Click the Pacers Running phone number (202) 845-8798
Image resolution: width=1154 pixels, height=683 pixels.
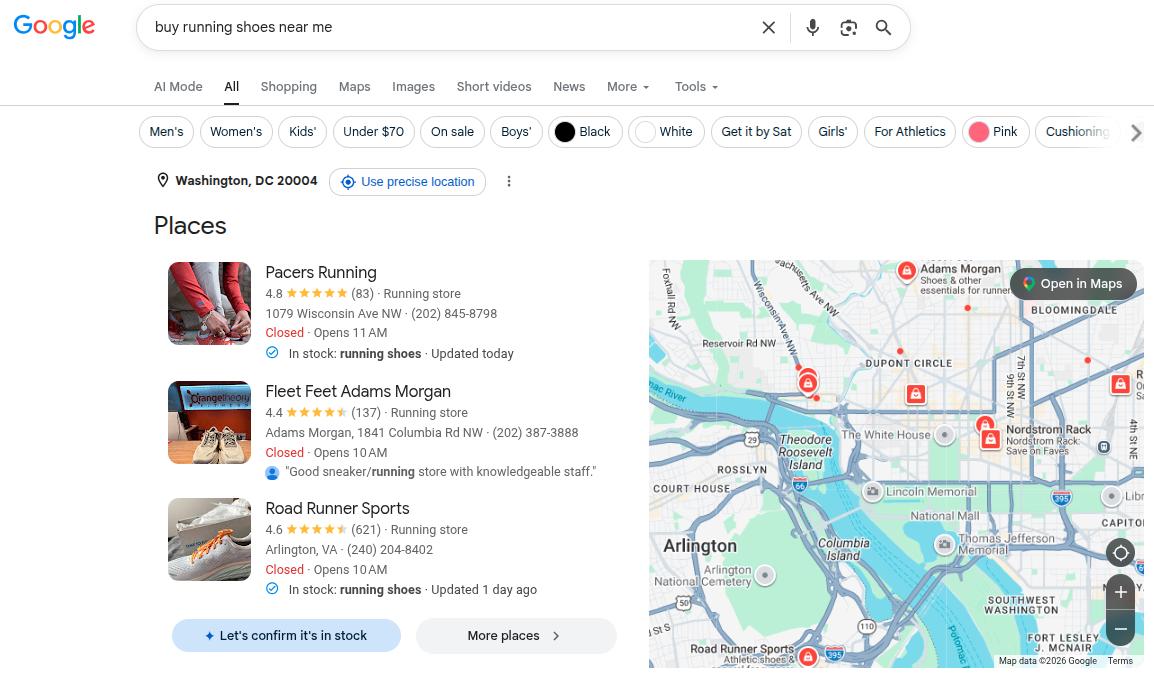(x=454, y=314)
